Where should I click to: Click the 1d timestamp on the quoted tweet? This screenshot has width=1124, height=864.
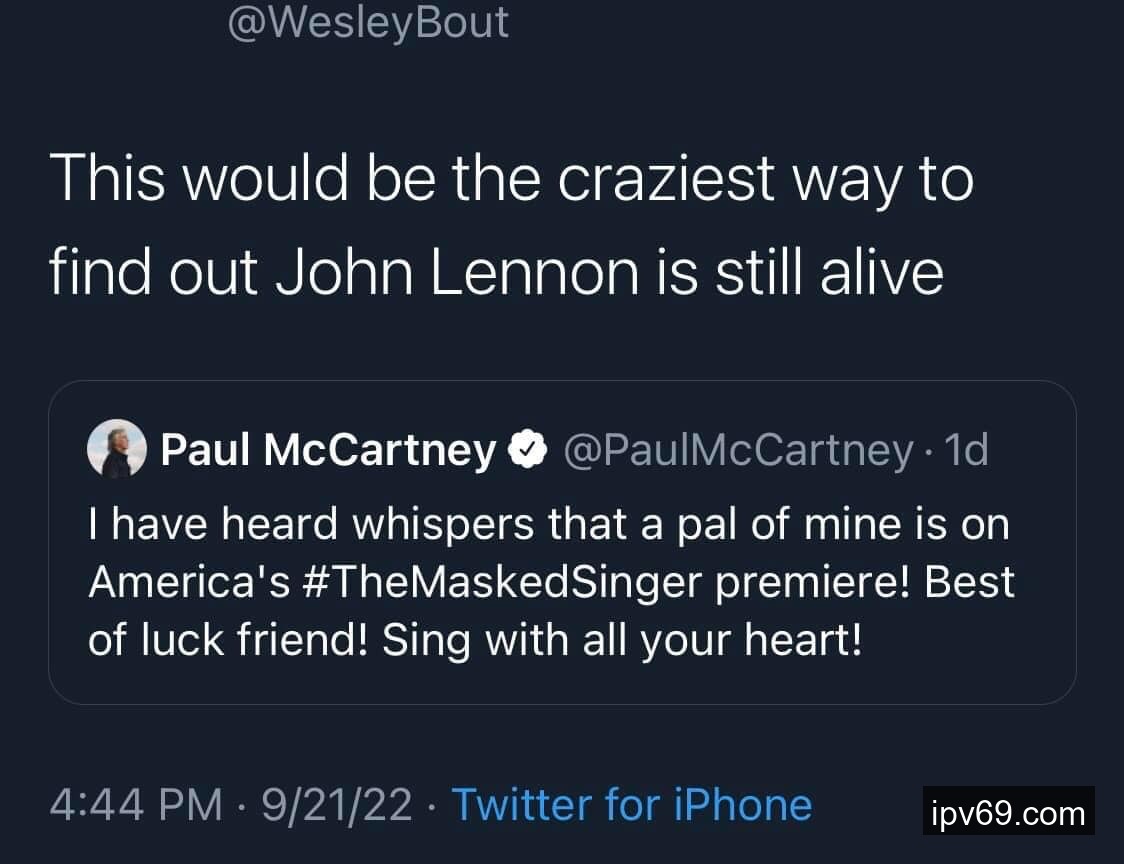point(966,452)
